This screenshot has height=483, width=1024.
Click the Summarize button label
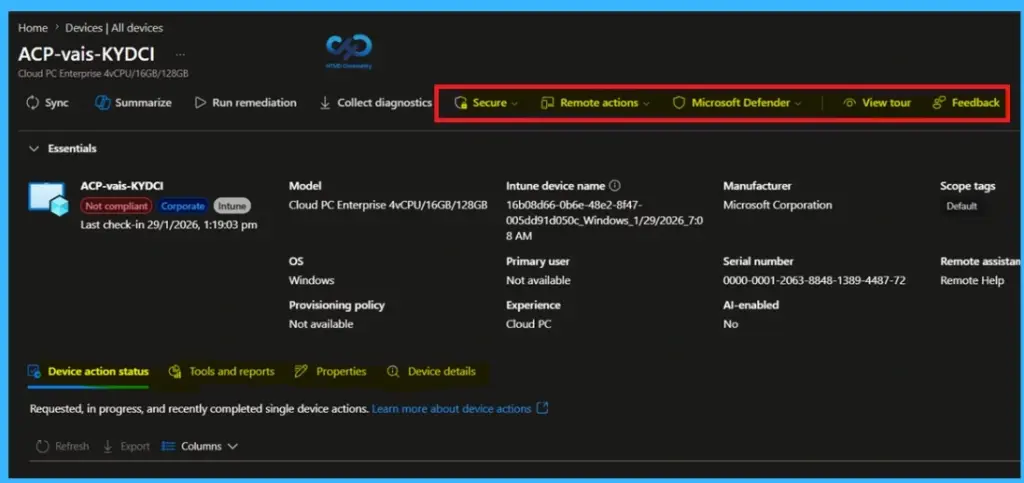(143, 103)
